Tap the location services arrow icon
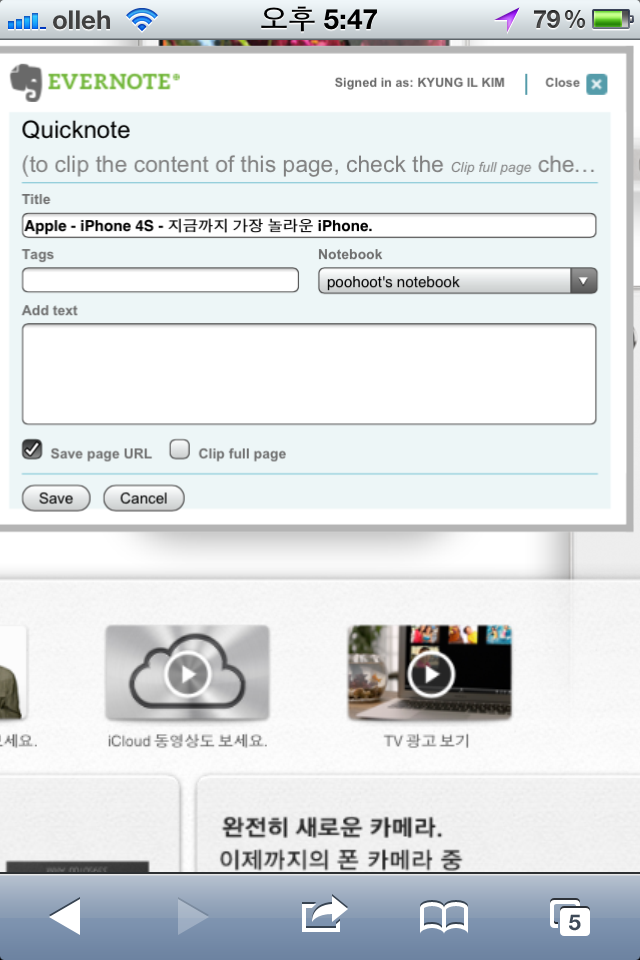 pyautogui.click(x=508, y=20)
